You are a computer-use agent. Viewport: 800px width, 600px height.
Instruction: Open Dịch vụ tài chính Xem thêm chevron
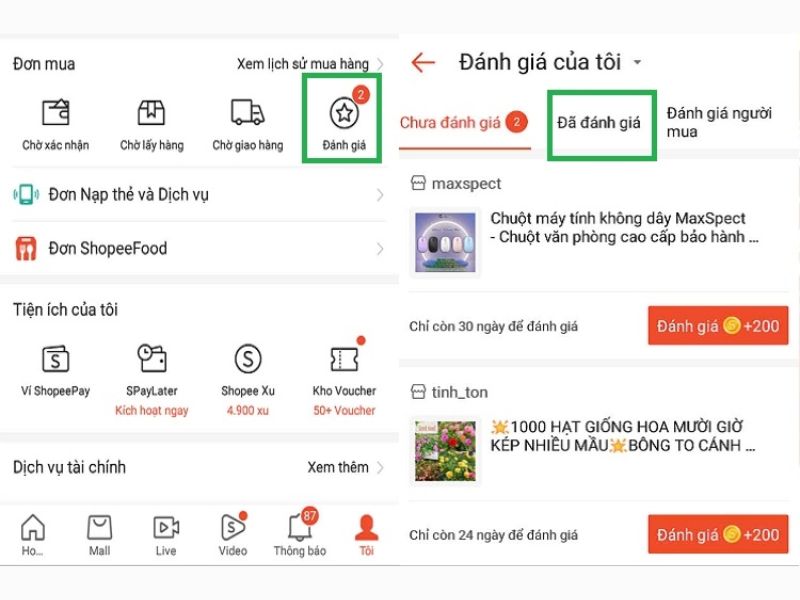coord(380,467)
